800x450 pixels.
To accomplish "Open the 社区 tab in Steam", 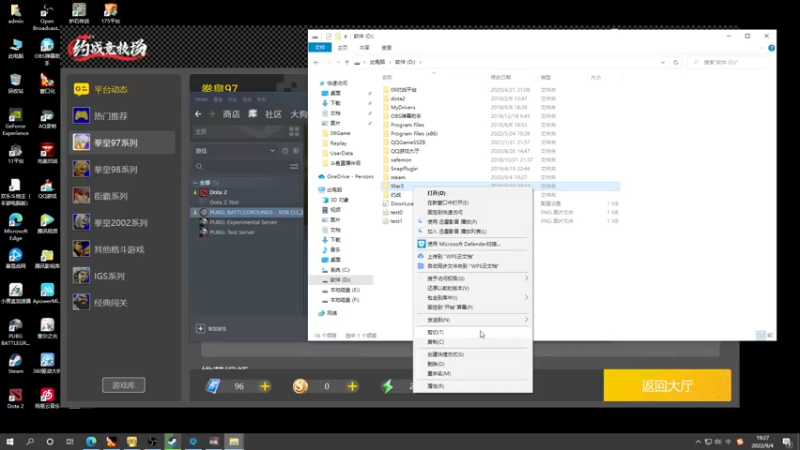I will coord(273,114).
